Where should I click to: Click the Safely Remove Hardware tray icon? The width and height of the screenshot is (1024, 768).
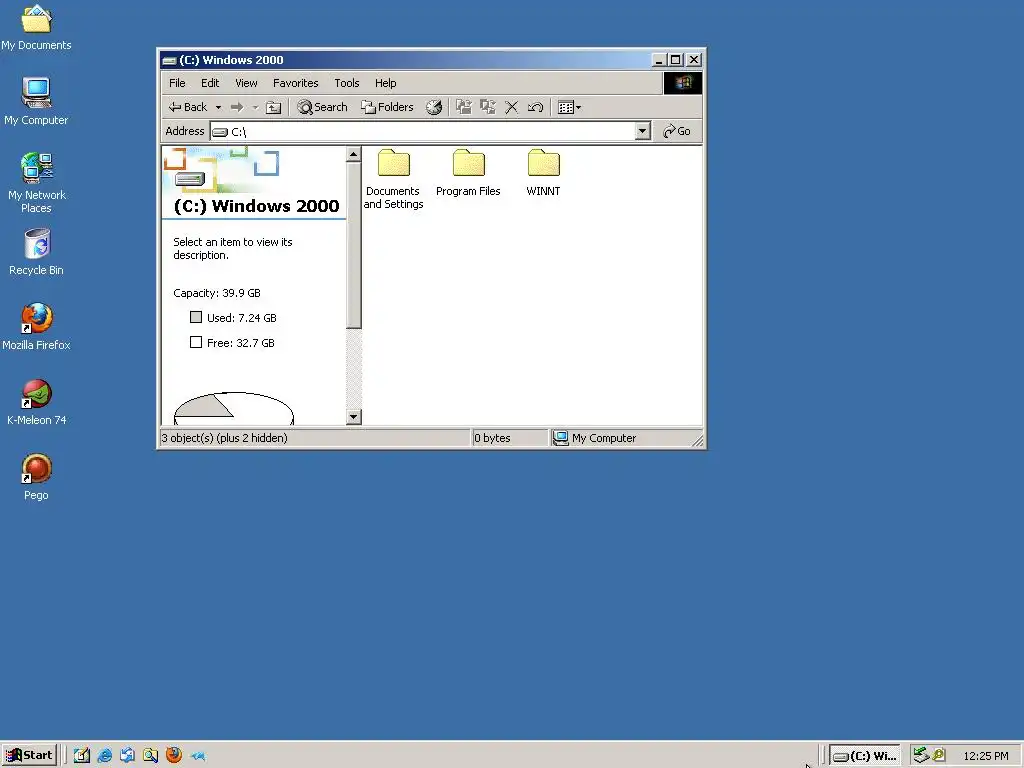tap(921, 755)
